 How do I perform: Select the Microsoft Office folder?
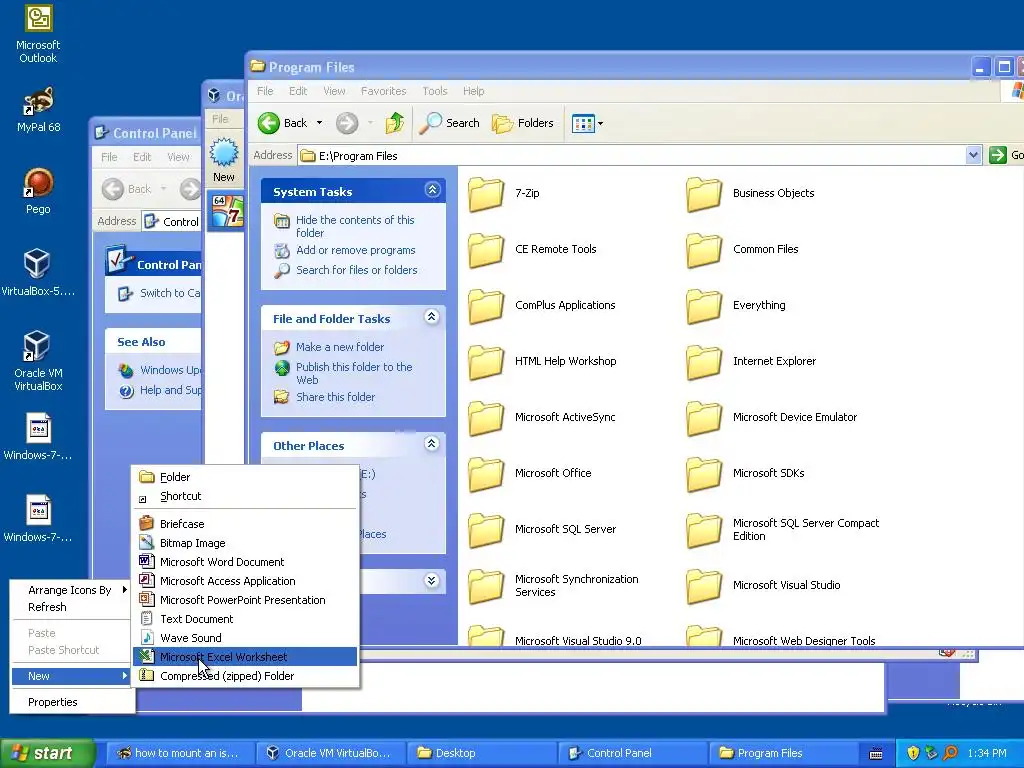coord(530,473)
